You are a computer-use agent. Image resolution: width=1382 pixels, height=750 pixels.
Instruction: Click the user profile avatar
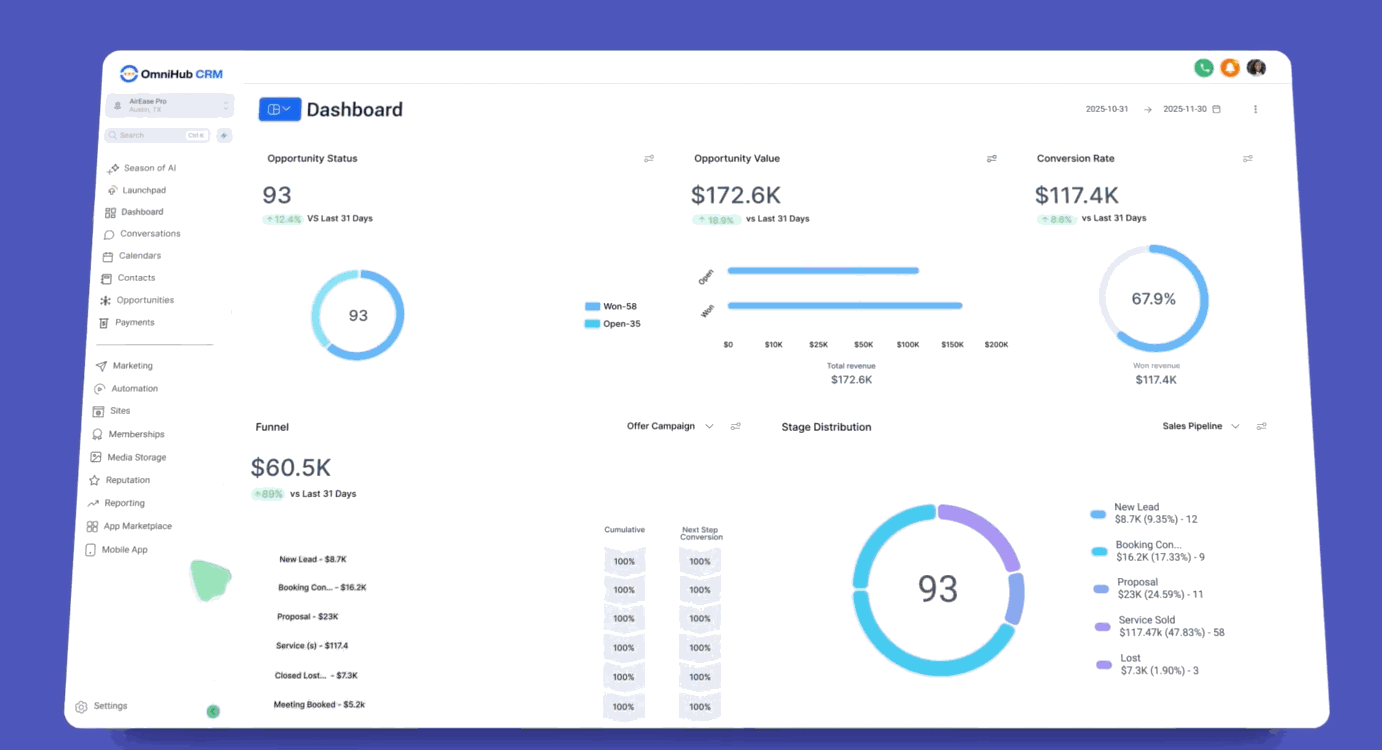click(1256, 68)
